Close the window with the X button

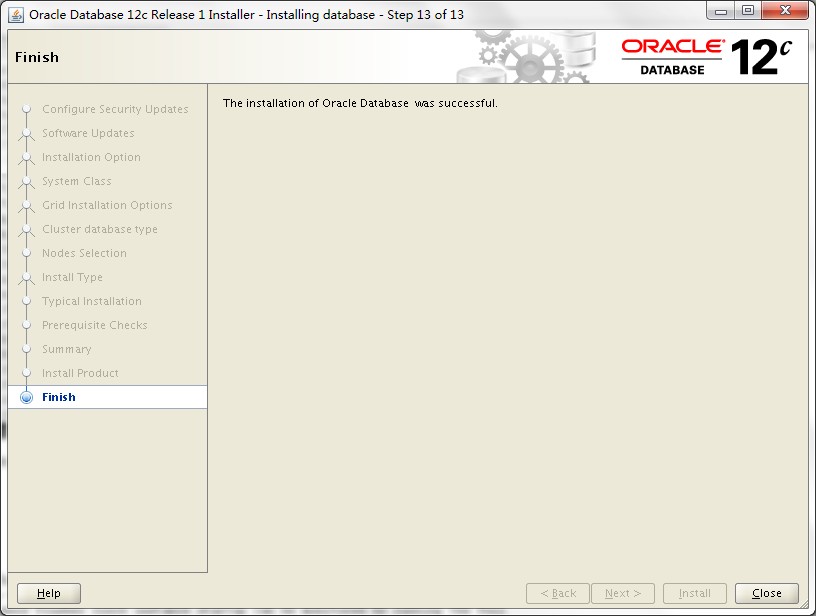click(x=785, y=11)
